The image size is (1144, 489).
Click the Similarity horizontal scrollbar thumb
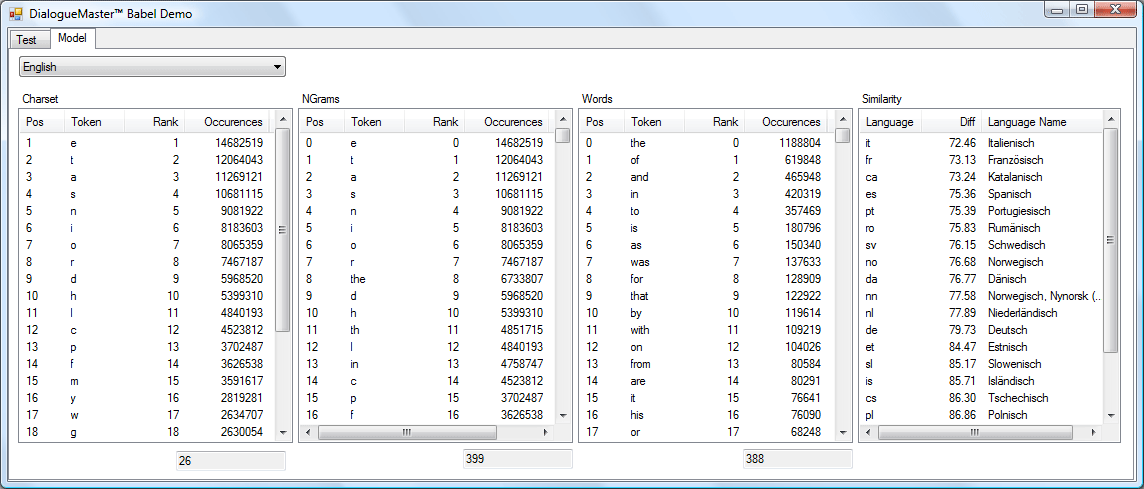[x=975, y=433]
